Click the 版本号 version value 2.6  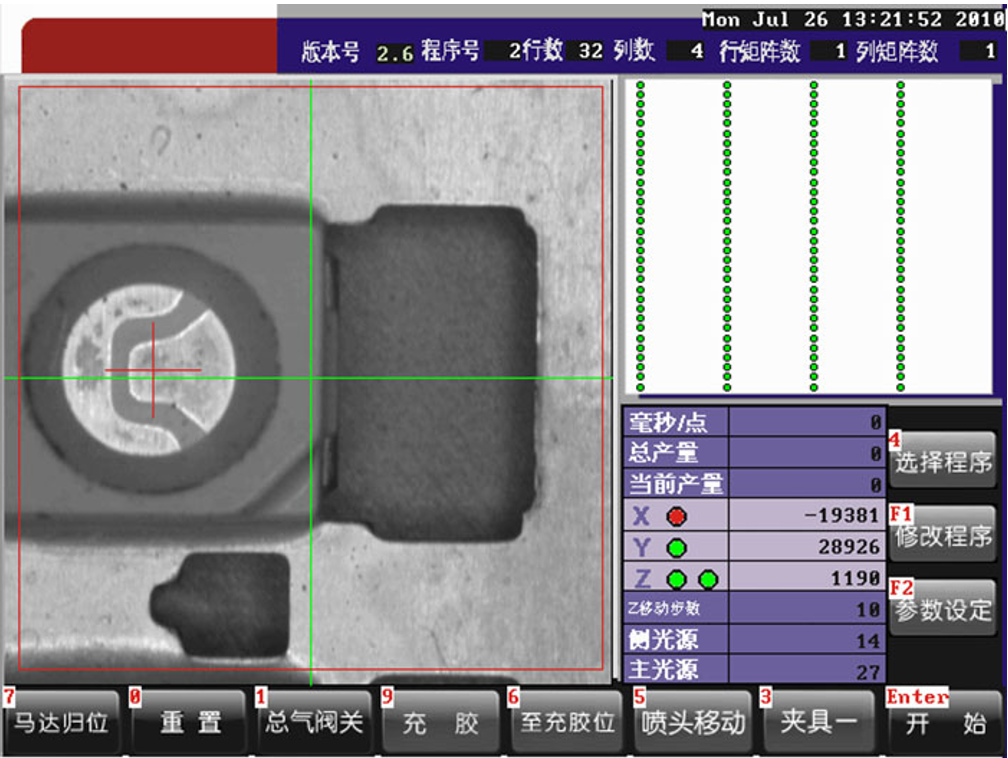click(395, 53)
